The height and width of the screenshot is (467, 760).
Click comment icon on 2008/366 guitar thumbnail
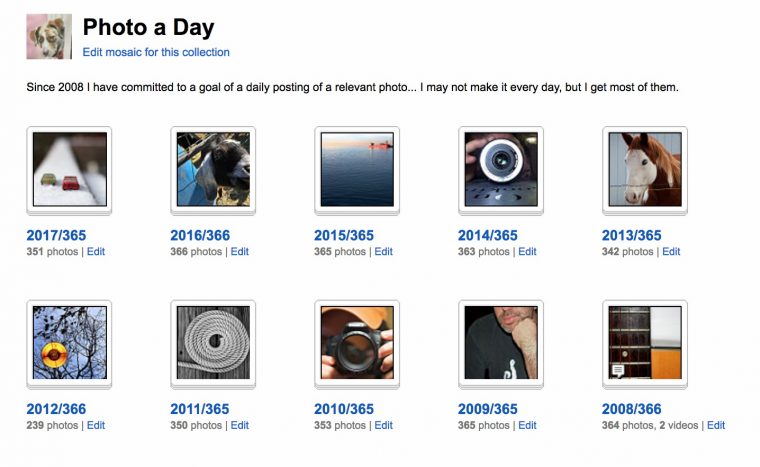click(x=618, y=371)
